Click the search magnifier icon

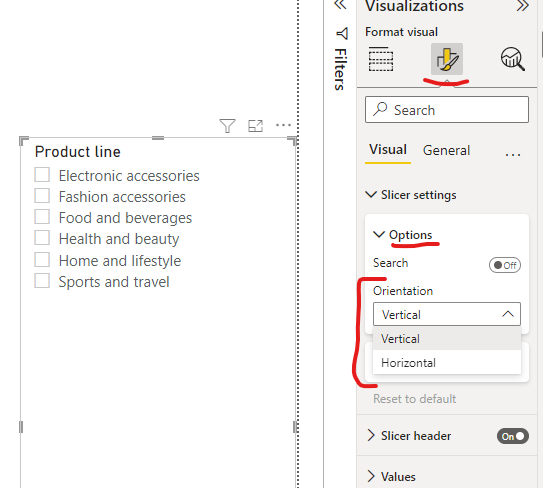click(380, 109)
